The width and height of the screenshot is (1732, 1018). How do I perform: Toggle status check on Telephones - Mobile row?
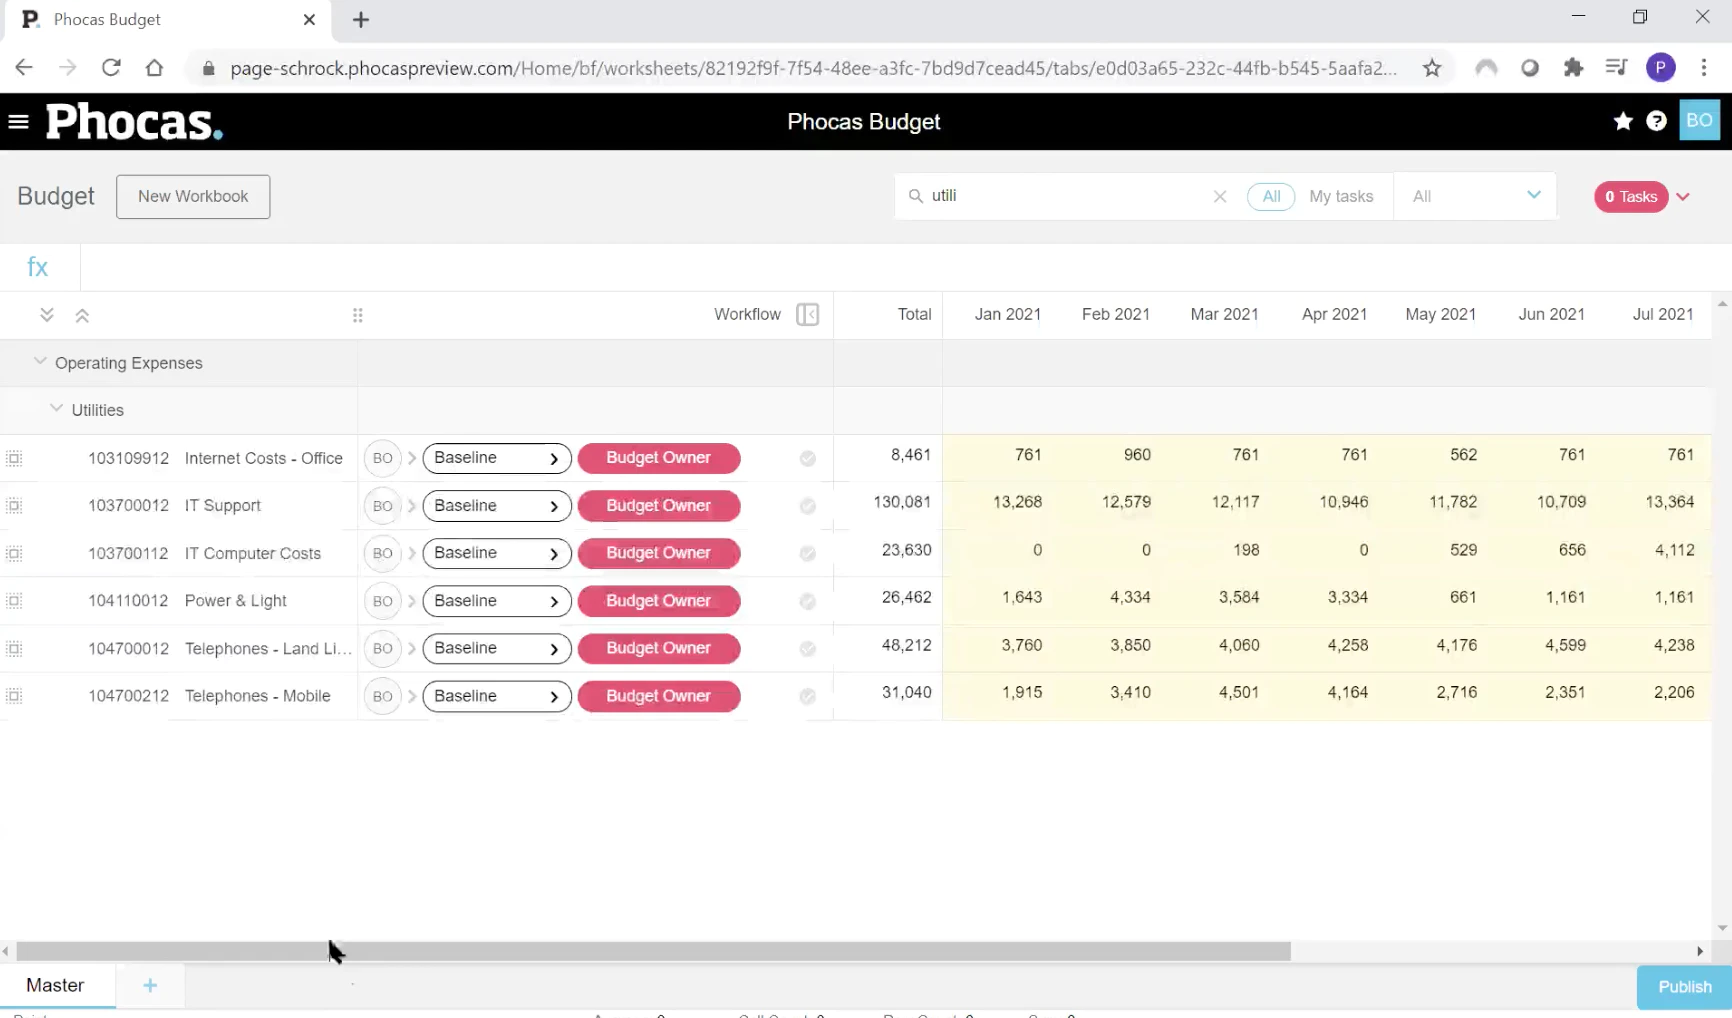pos(808,696)
